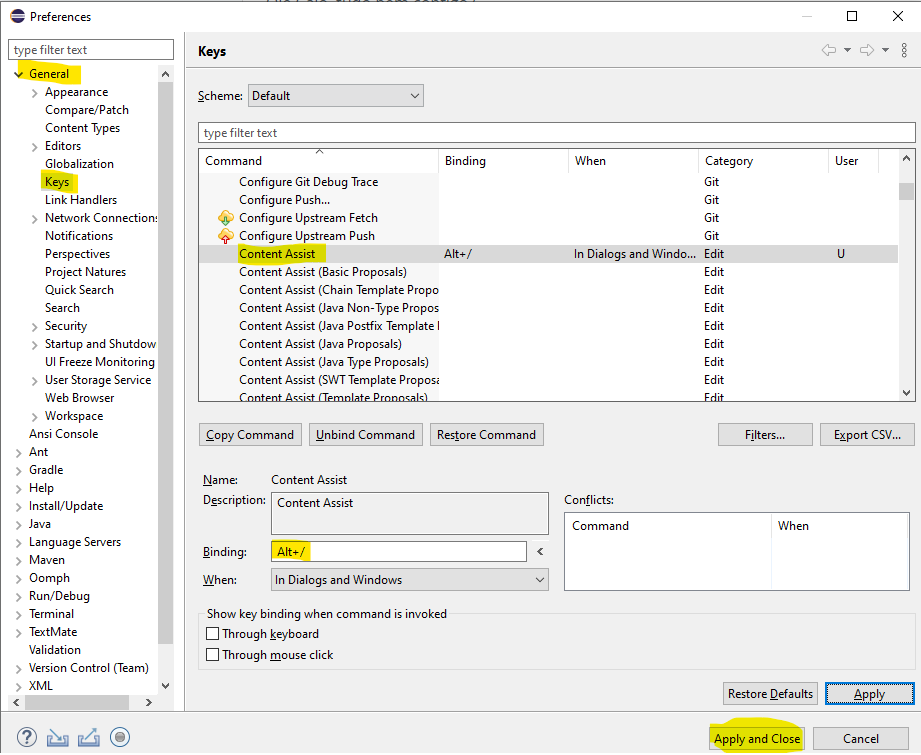
Task: Select Configure Push... row
Action: point(548,200)
